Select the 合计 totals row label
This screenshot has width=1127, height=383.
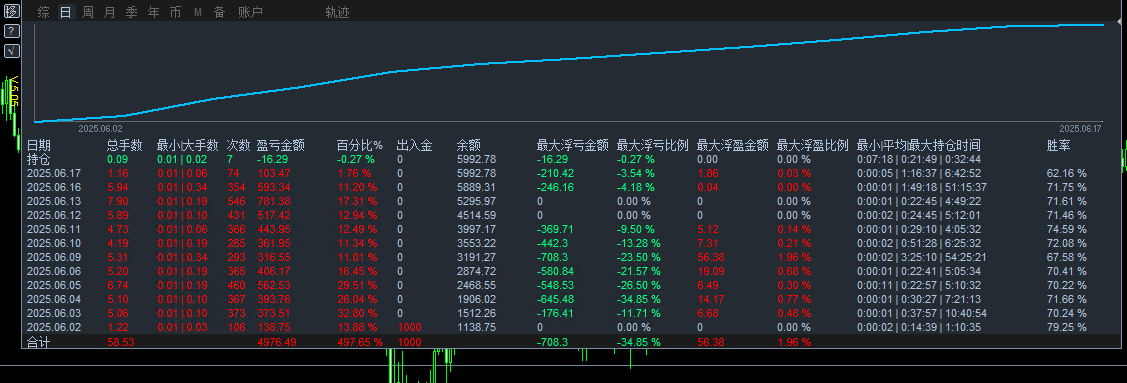pyautogui.click(x=39, y=343)
